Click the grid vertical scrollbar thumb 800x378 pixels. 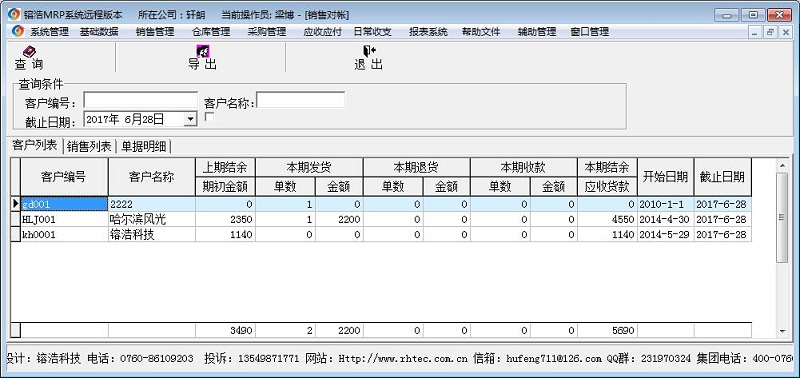782,217
